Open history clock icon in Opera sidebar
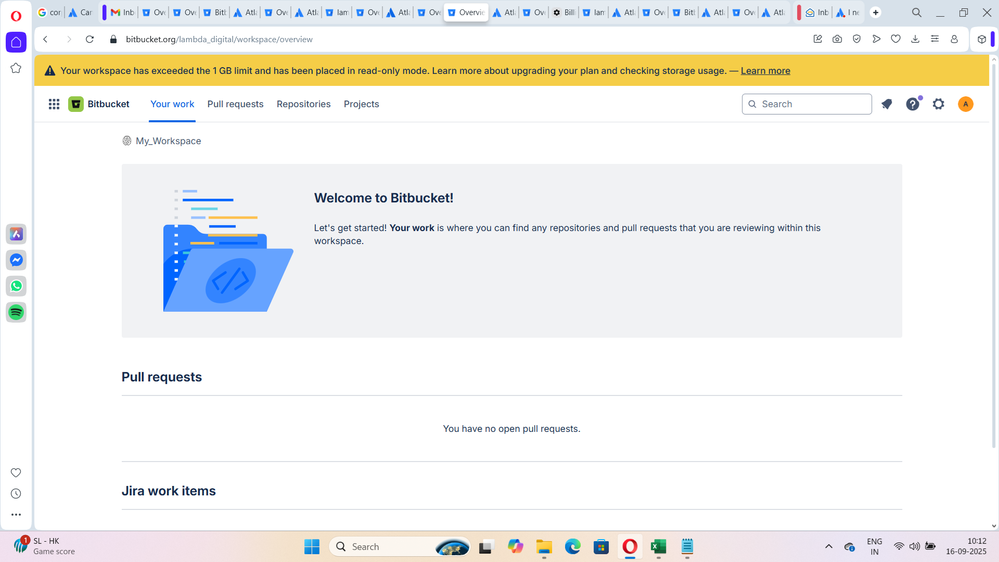Image resolution: width=999 pixels, height=562 pixels. click(16, 494)
